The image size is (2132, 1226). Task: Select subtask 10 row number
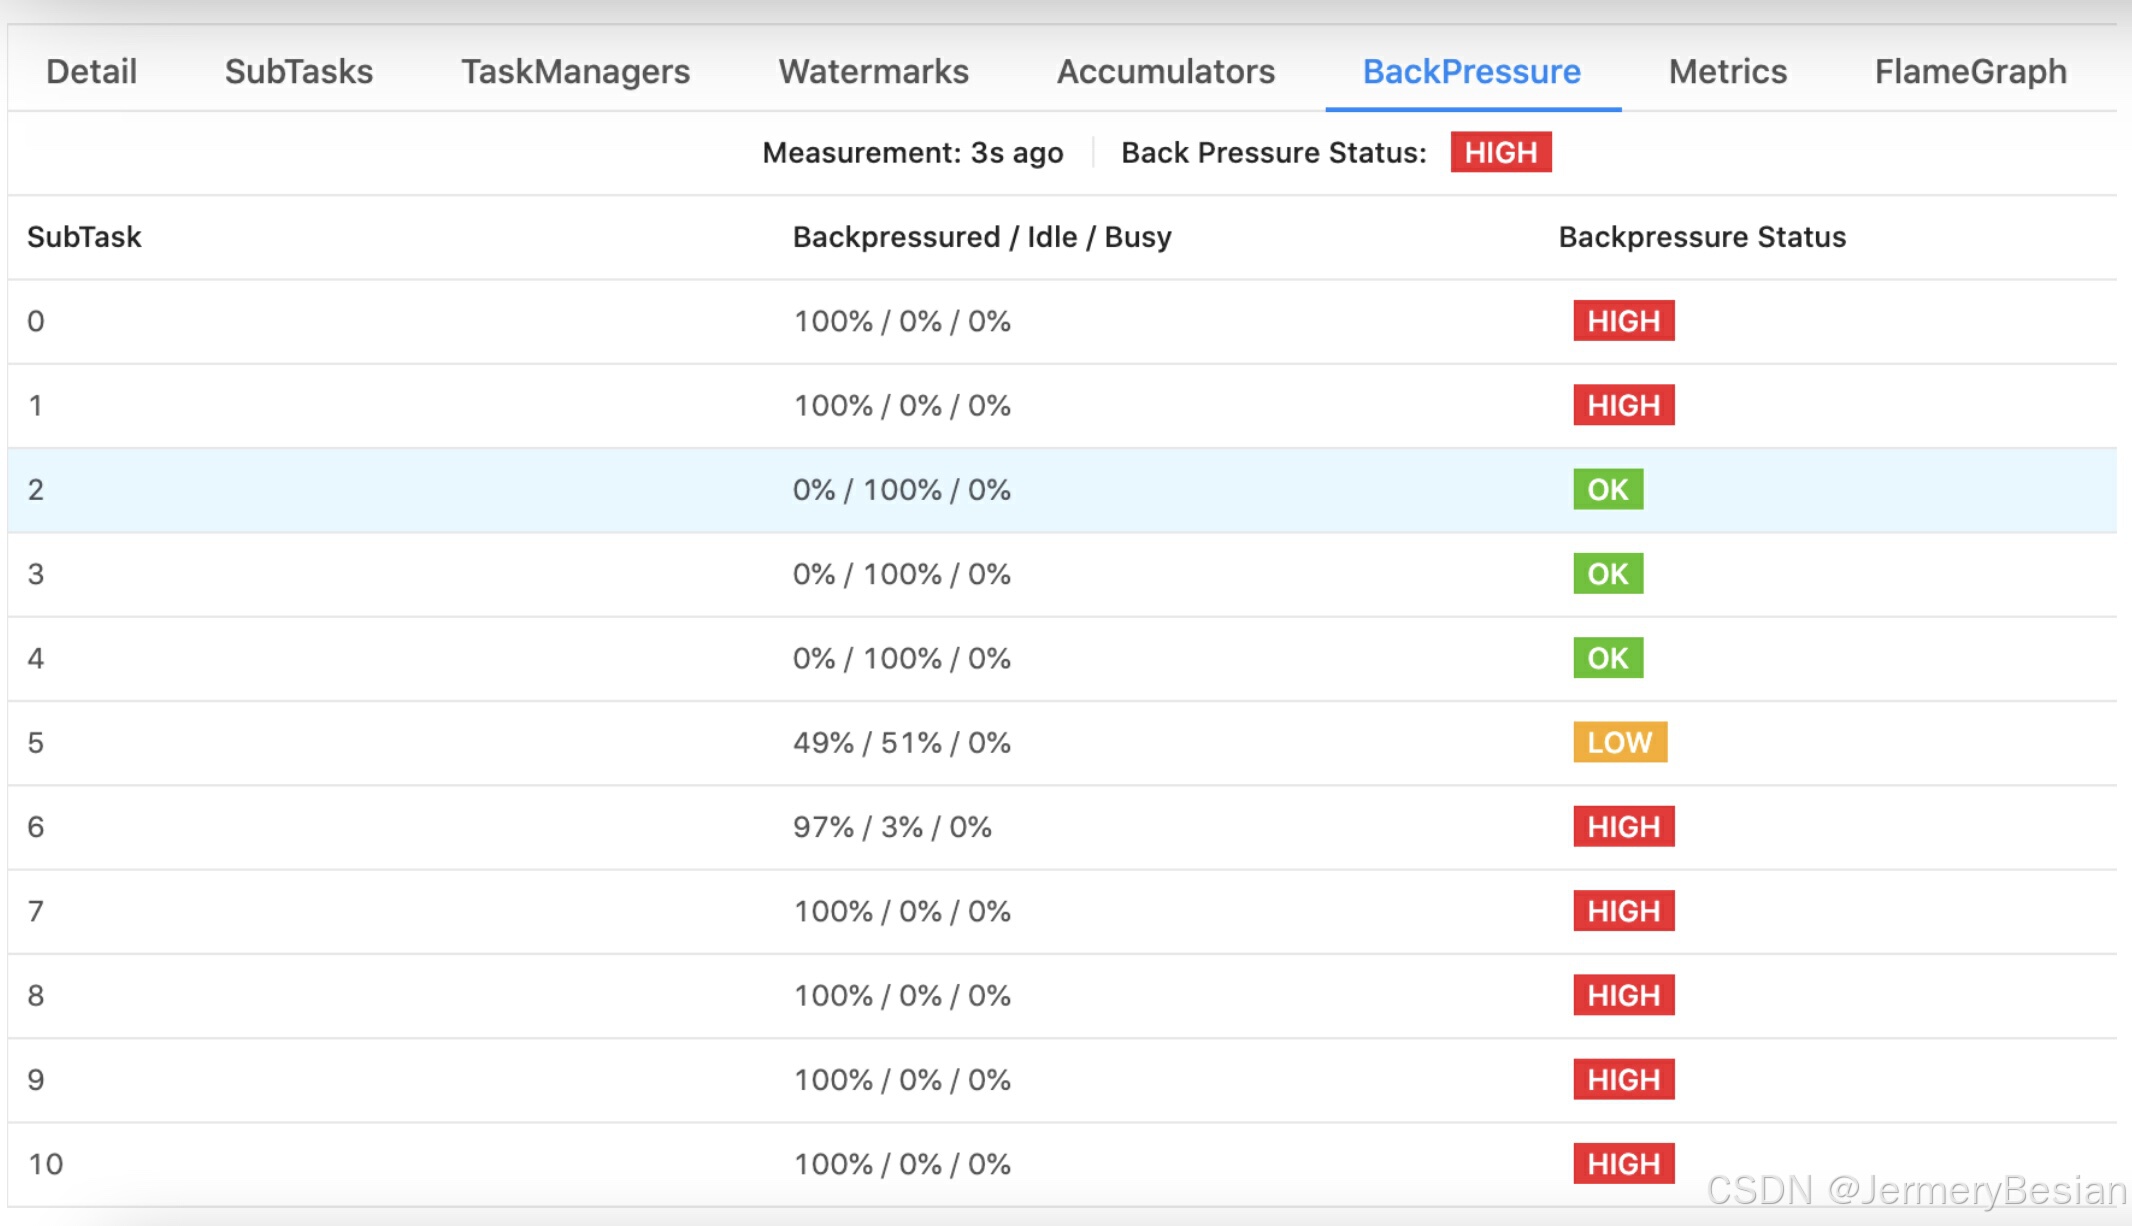coord(46,1164)
